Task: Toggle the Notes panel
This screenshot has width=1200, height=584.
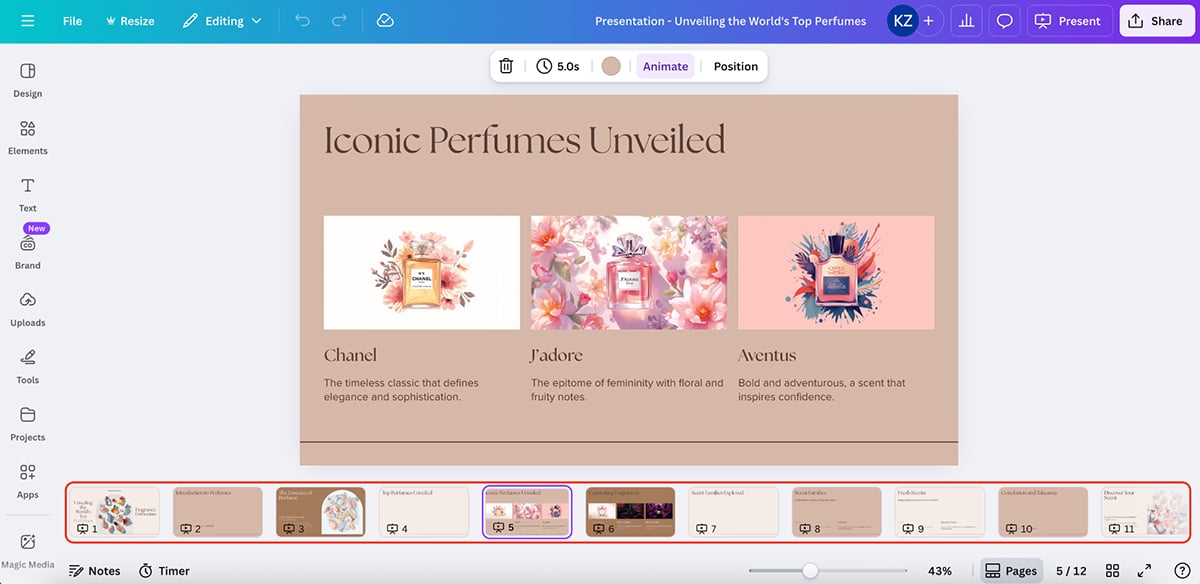Action: (95, 570)
